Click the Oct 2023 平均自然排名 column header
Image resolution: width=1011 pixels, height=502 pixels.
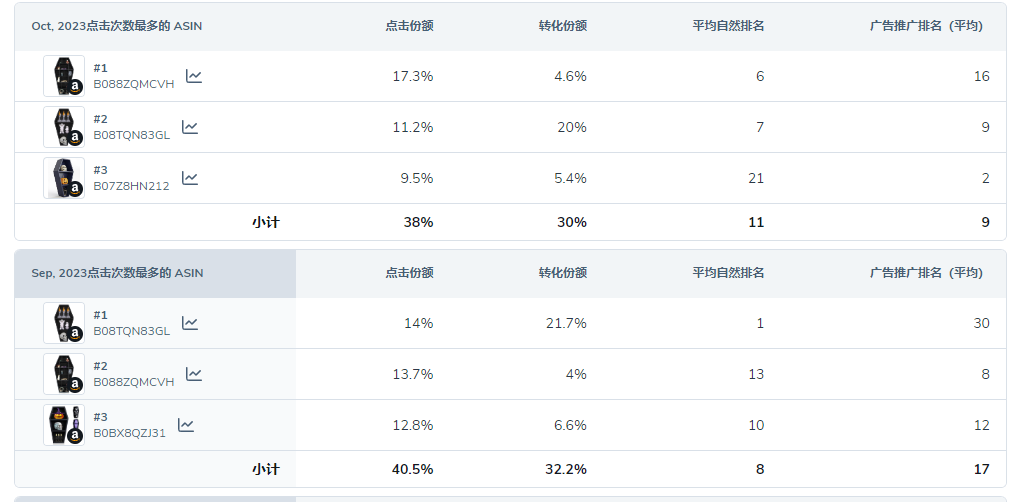(x=729, y=26)
